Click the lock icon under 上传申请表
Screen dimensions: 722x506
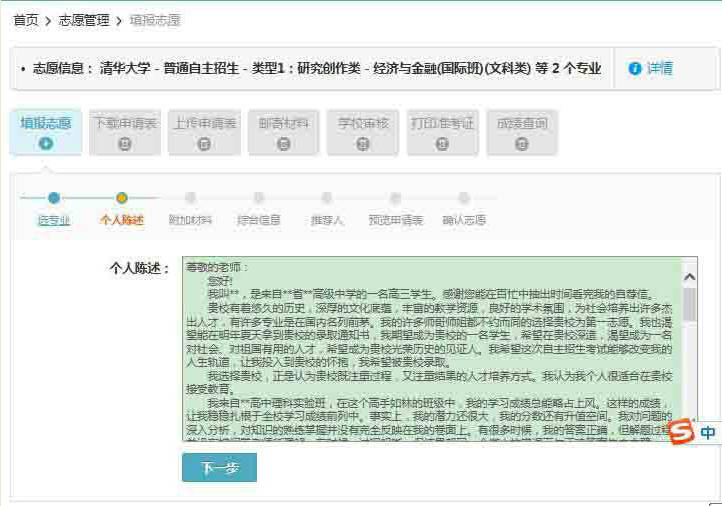click(x=204, y=144)
